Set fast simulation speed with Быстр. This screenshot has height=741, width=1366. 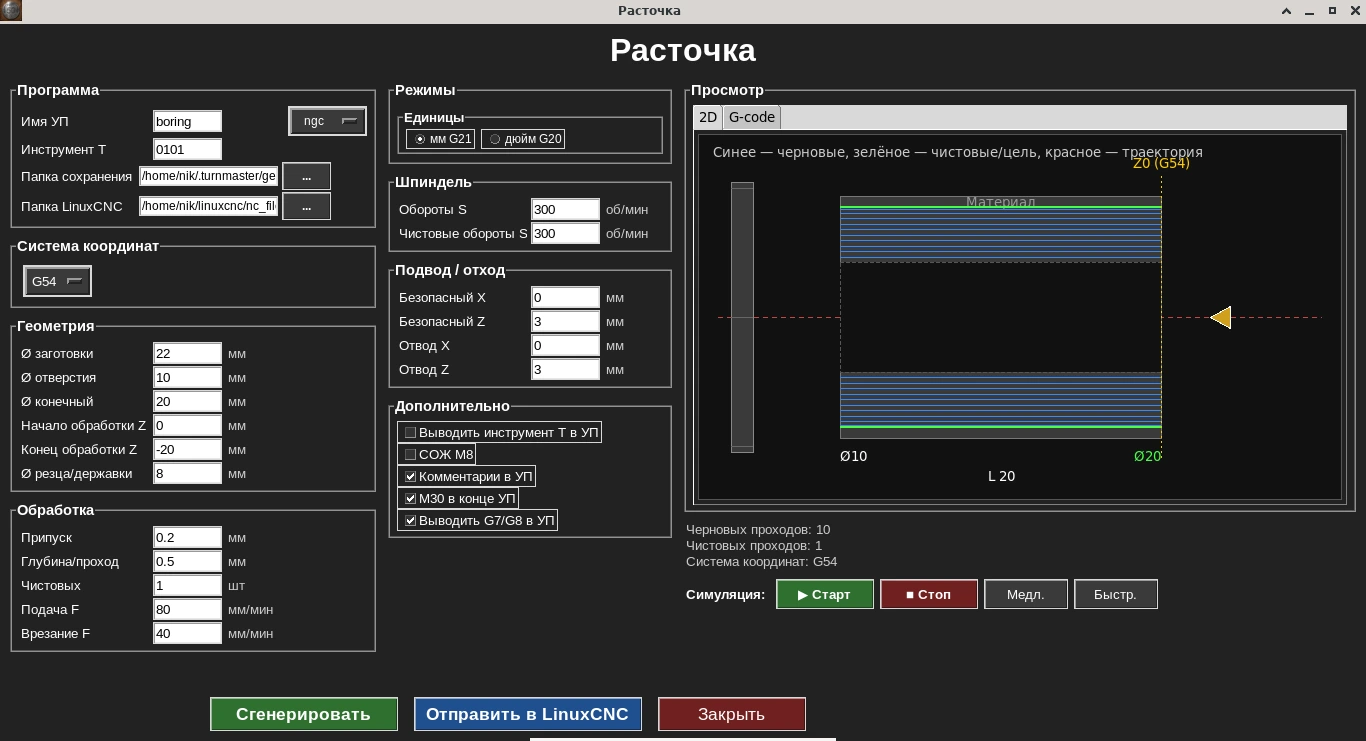click(1116, 594)
